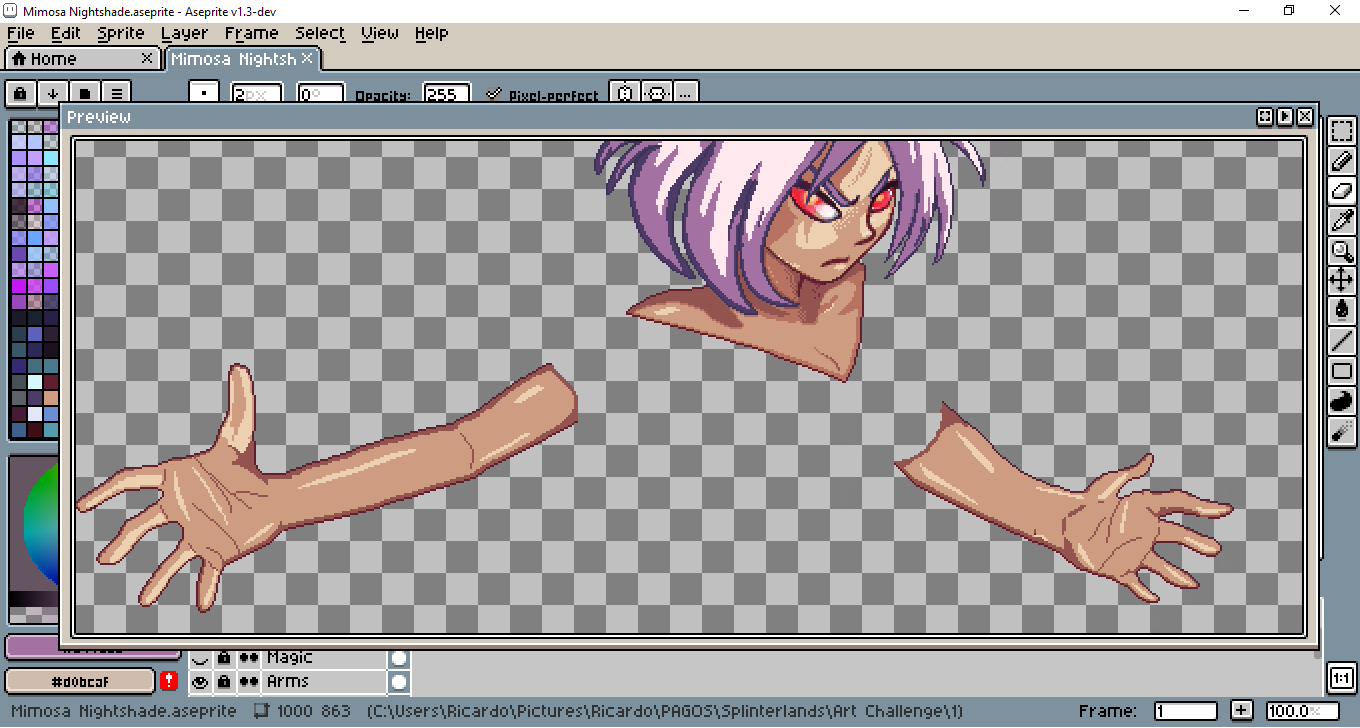
Task: Close the Preview window
Action: point(1305,117)
